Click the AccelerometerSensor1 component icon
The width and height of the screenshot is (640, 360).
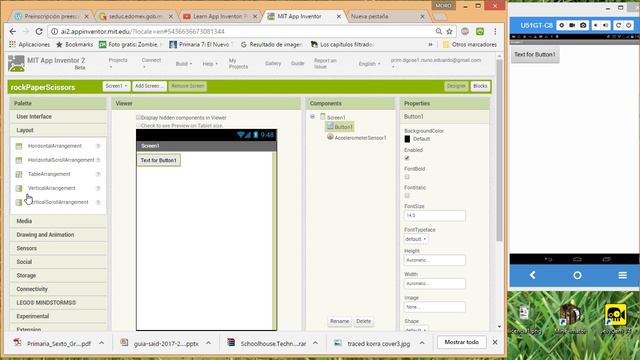pyautogui.click(x=330, y=137)
